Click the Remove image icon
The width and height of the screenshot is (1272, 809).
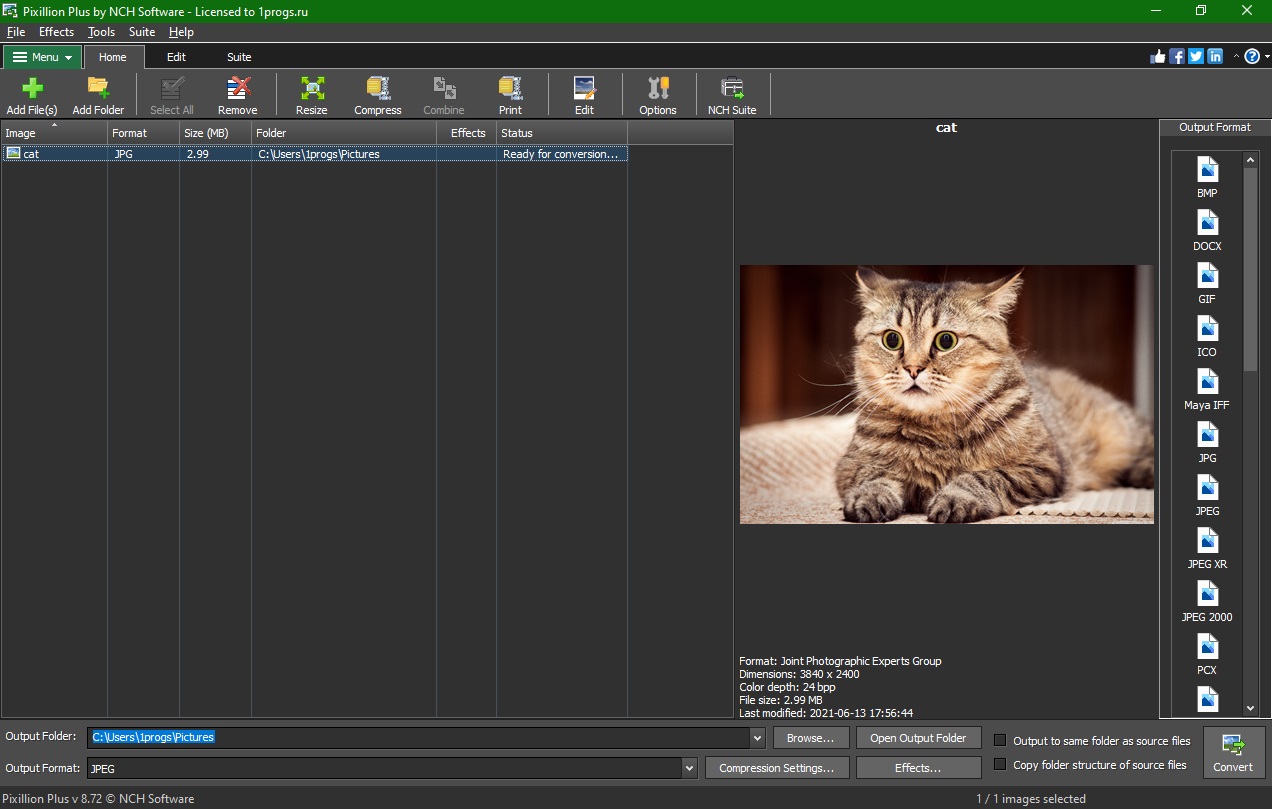click(237, 93)
